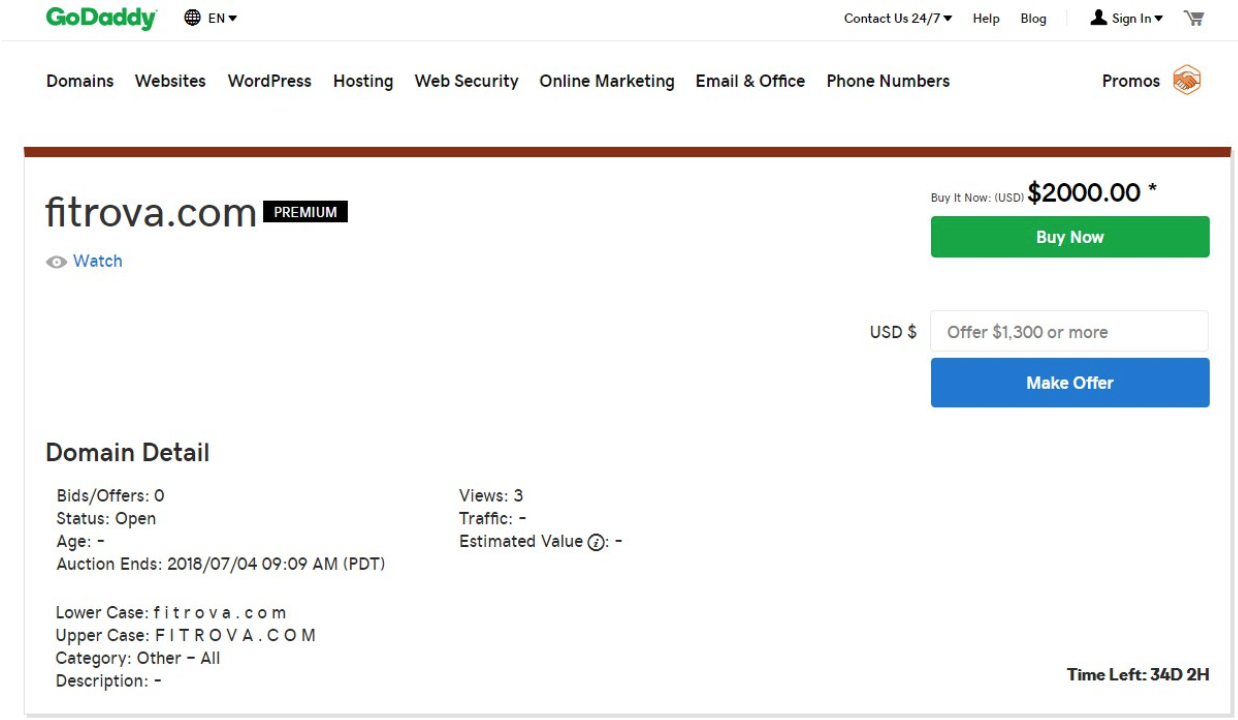
Task: Open the EN language dropdown
Action: click(211, 18)
